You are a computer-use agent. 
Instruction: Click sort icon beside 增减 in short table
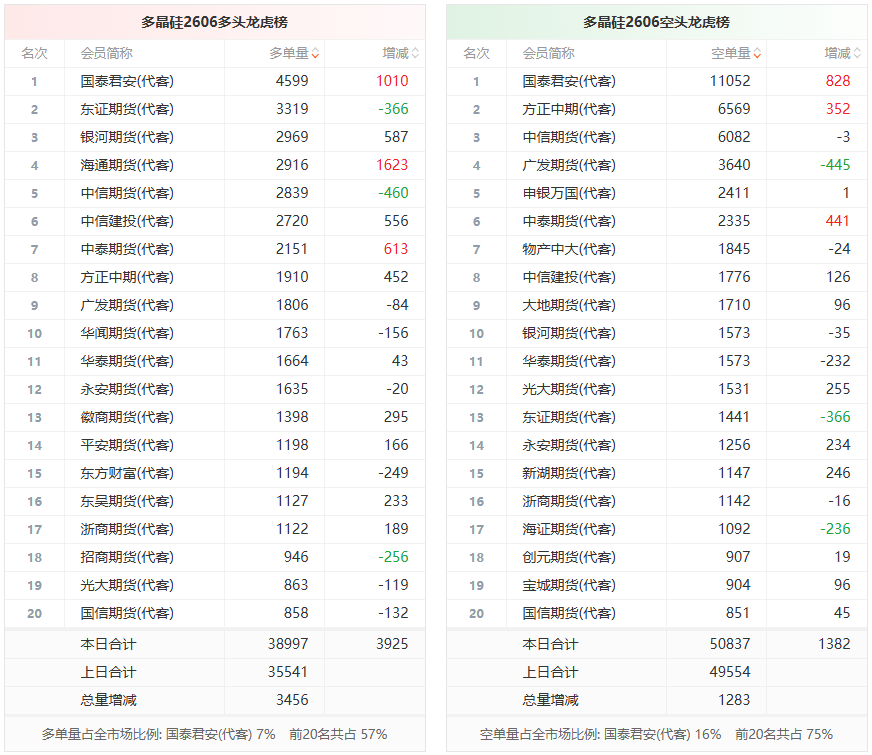point(858,54)
